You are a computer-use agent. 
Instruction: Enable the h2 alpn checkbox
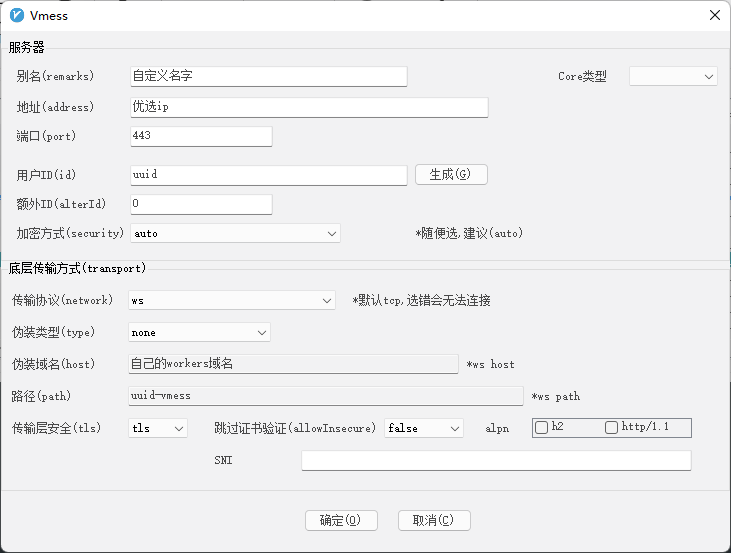(x=542, y=428)
